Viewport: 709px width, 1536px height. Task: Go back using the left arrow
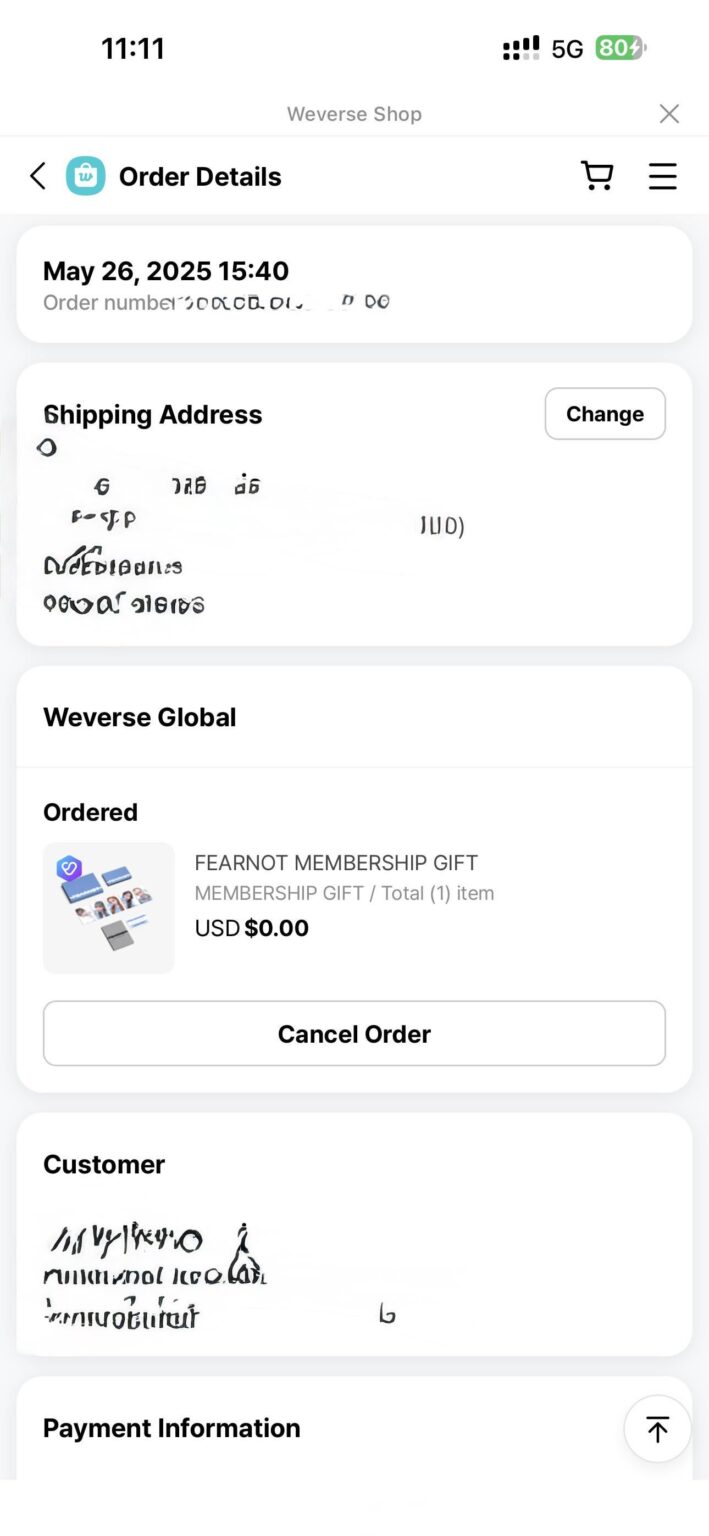pyautogui.click(x=38, y=177)
